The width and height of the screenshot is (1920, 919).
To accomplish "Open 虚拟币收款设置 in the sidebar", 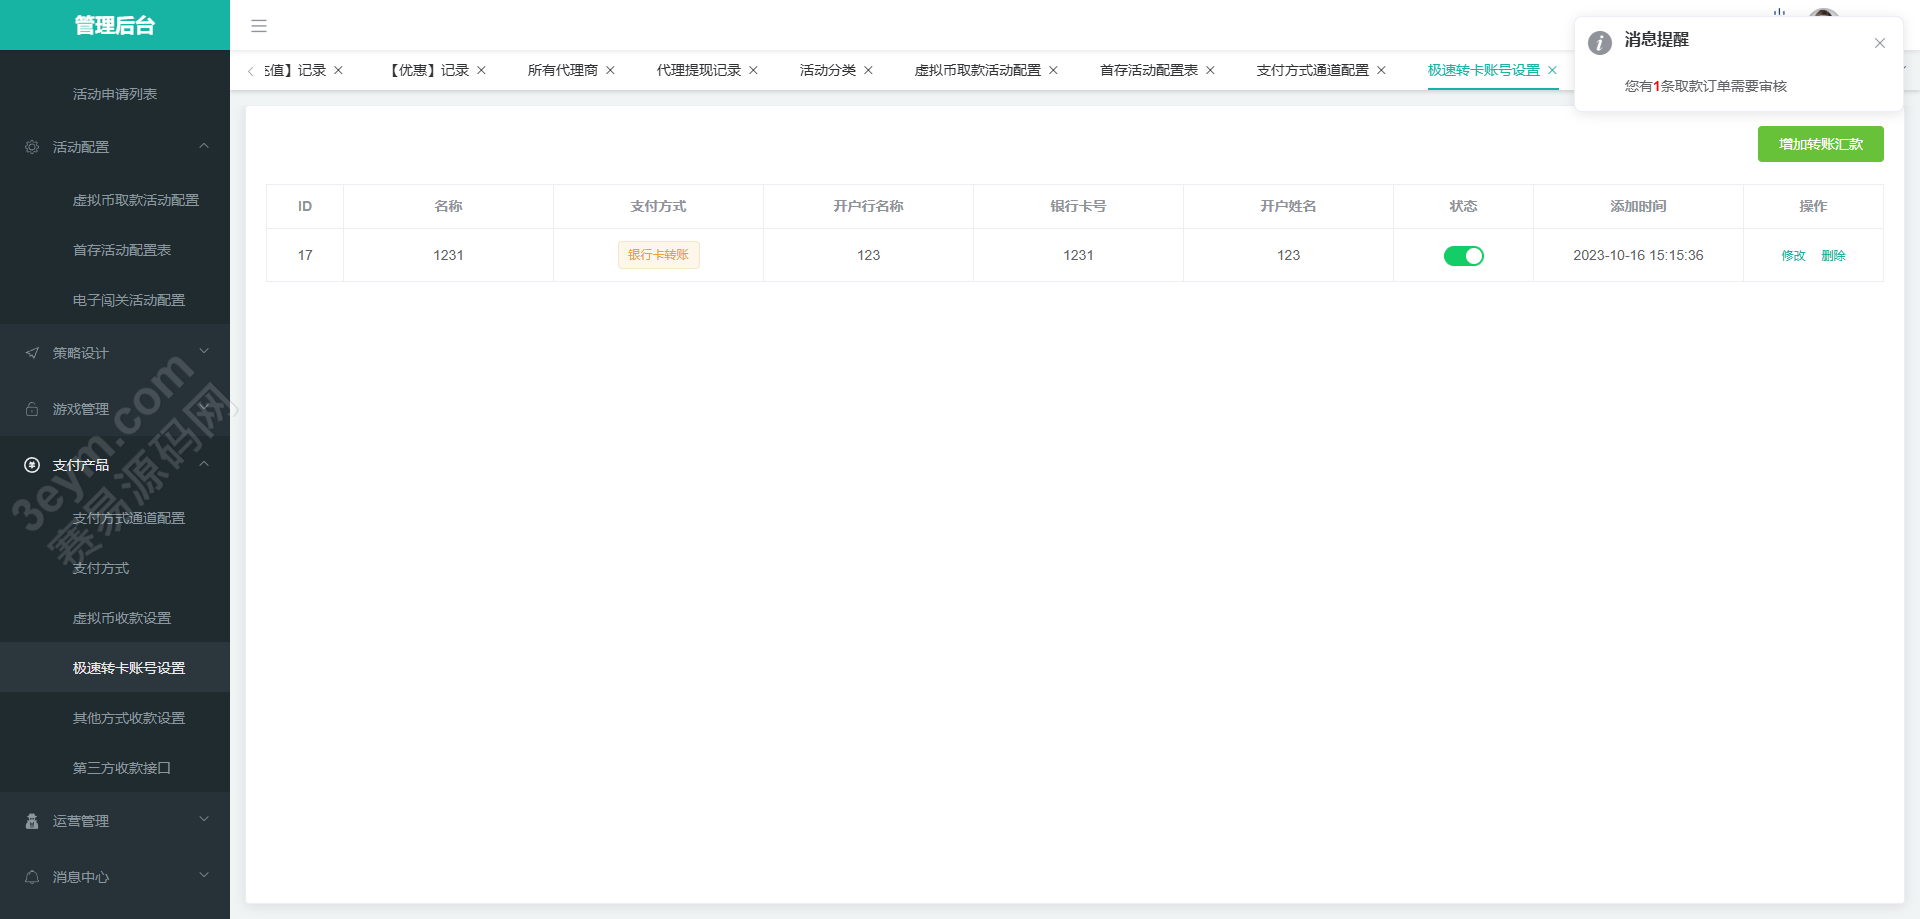I will point(122,618).
